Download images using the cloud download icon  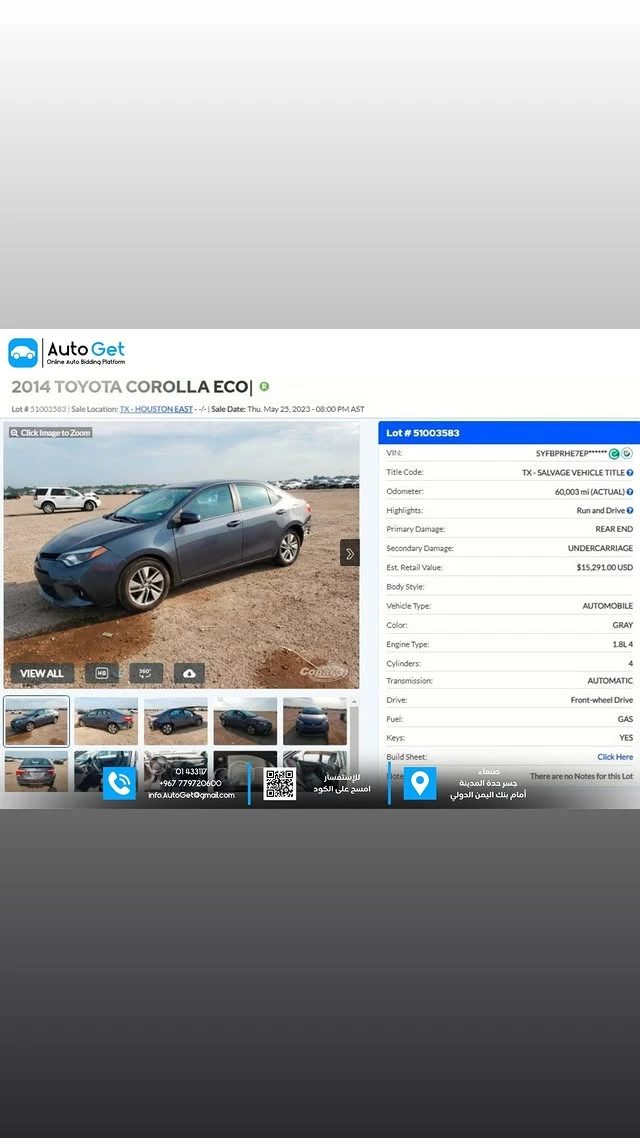[x=189, y=674]
